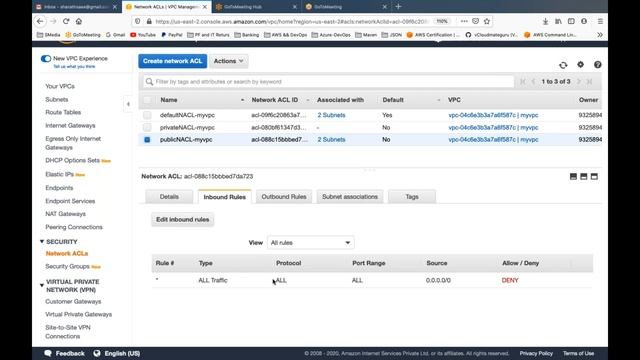Set details pane to smallest layout icon
The width and height of the screenshot is (640, 360).
[x=573, y=176]
